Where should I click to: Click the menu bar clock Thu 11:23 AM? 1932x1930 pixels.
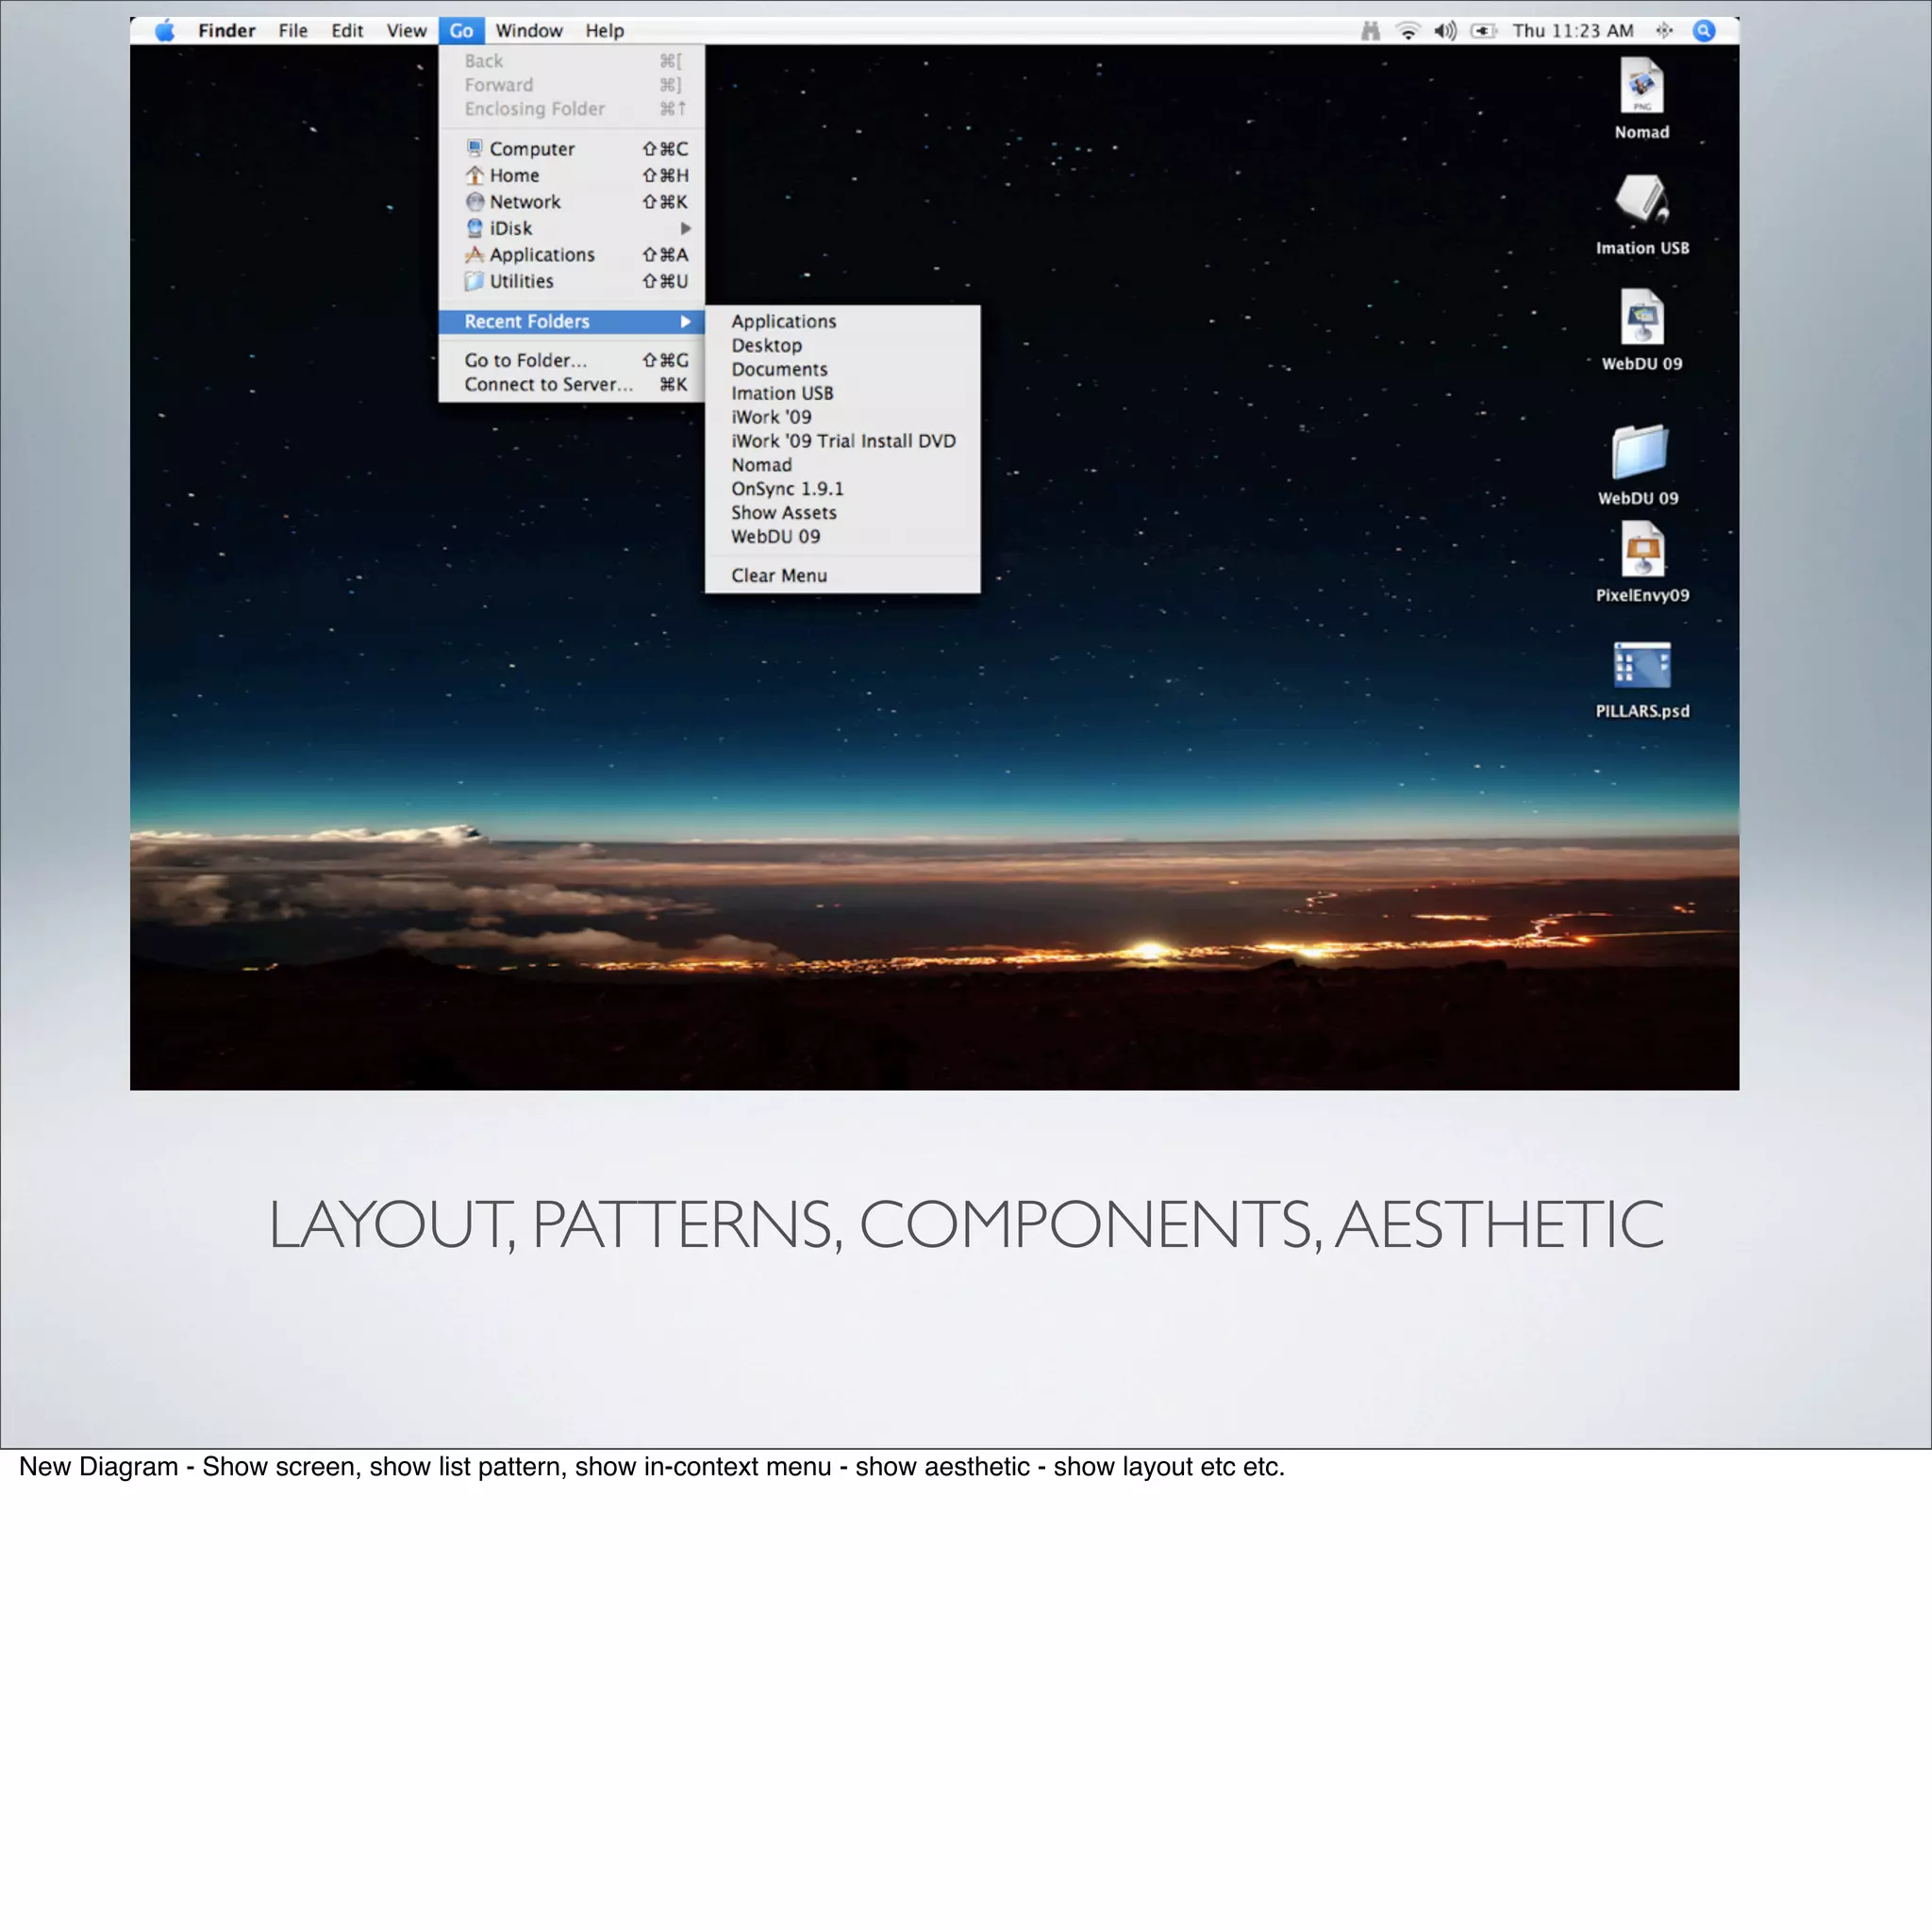tap(1572, 31)
